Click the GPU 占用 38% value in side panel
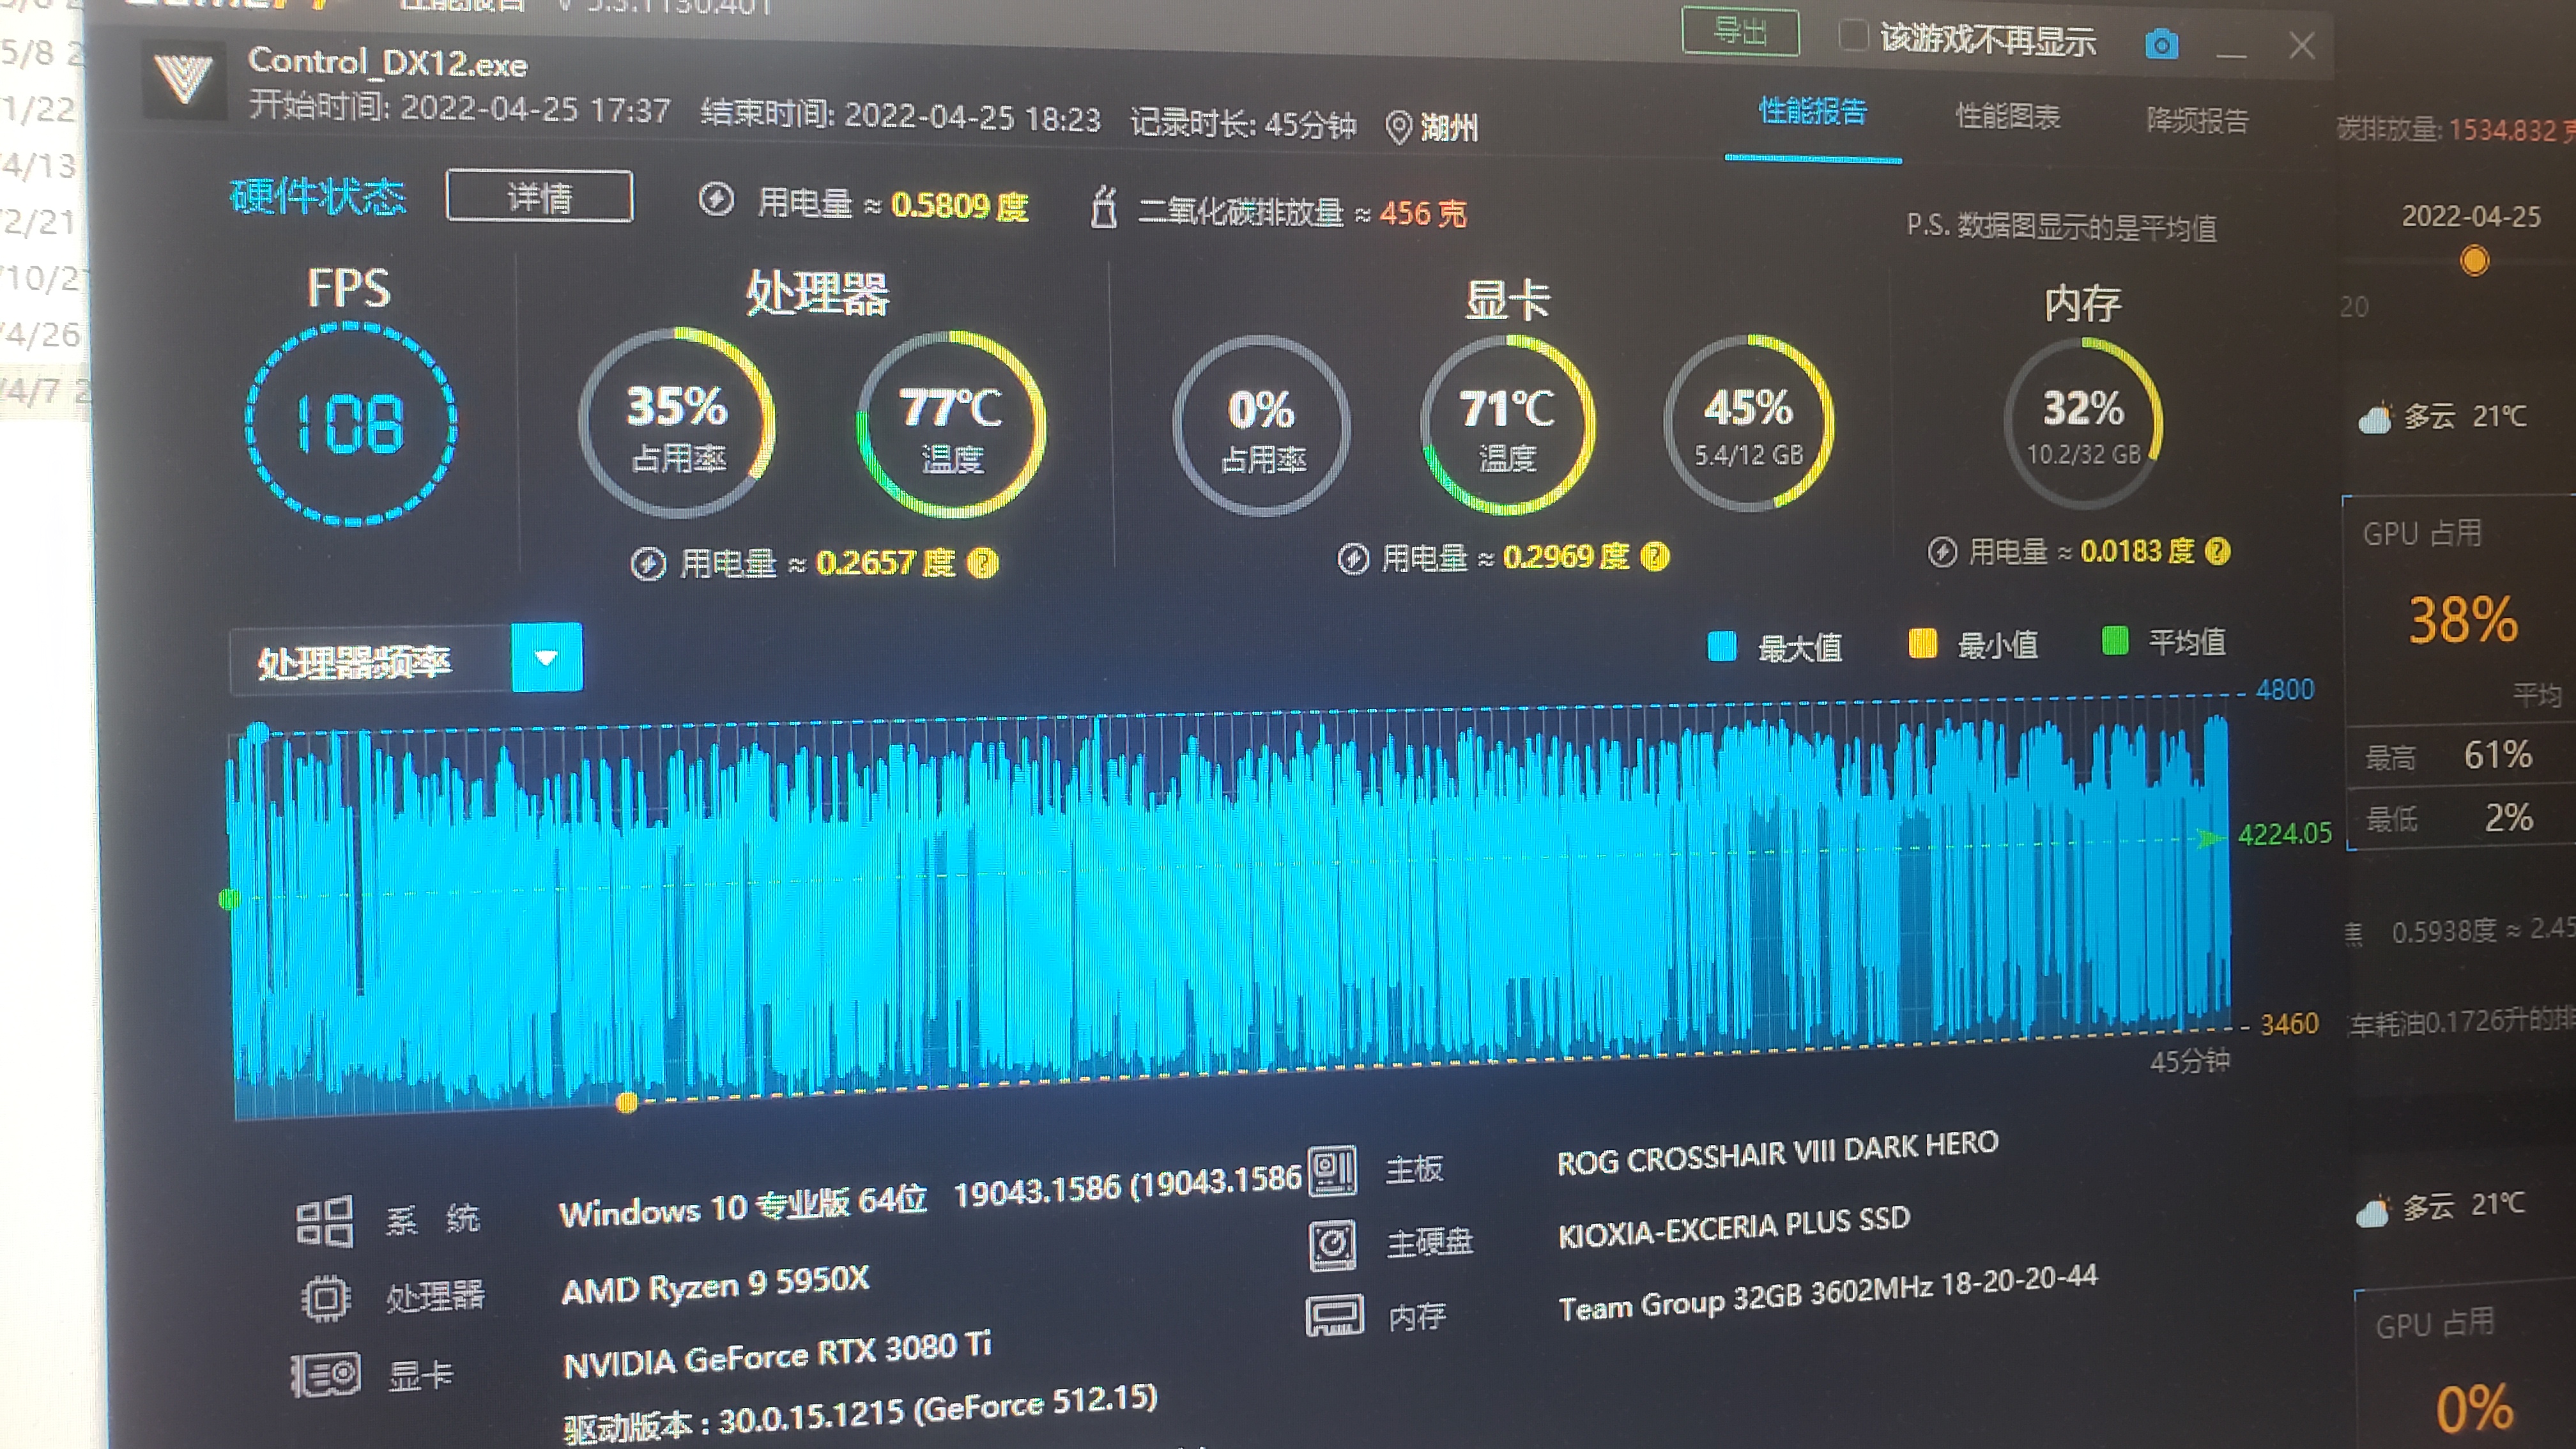The width and height of the screenshot is (2576, 1449). [2462, 620]
